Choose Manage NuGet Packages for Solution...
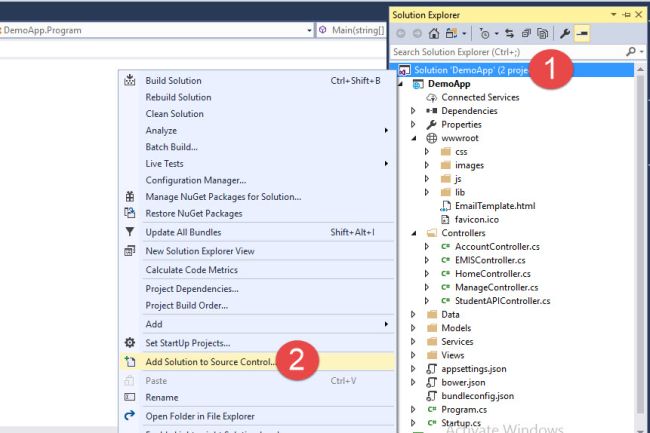 point(257,197)
